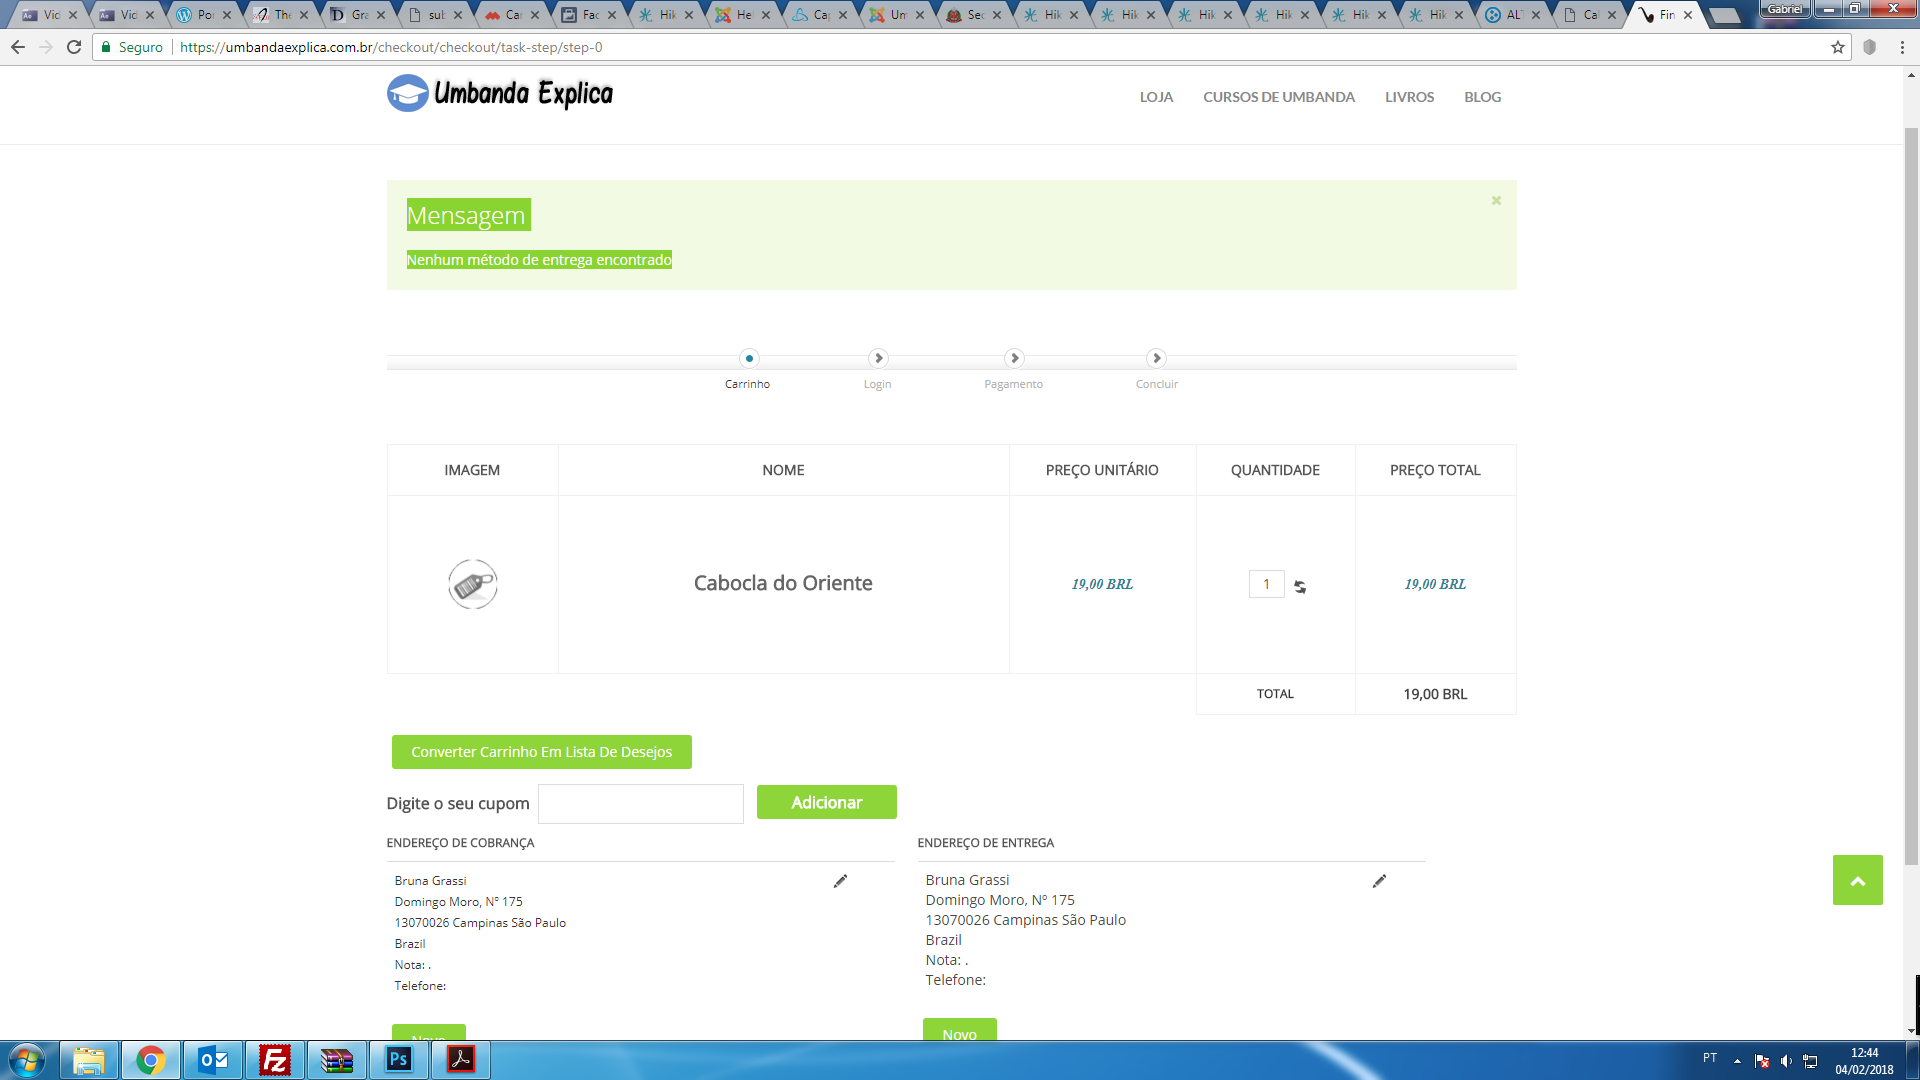This screenshot has height=1080, width=1920.
Task: Go to the Pagamento checkout step
Action: click(x=1013, y=358)
